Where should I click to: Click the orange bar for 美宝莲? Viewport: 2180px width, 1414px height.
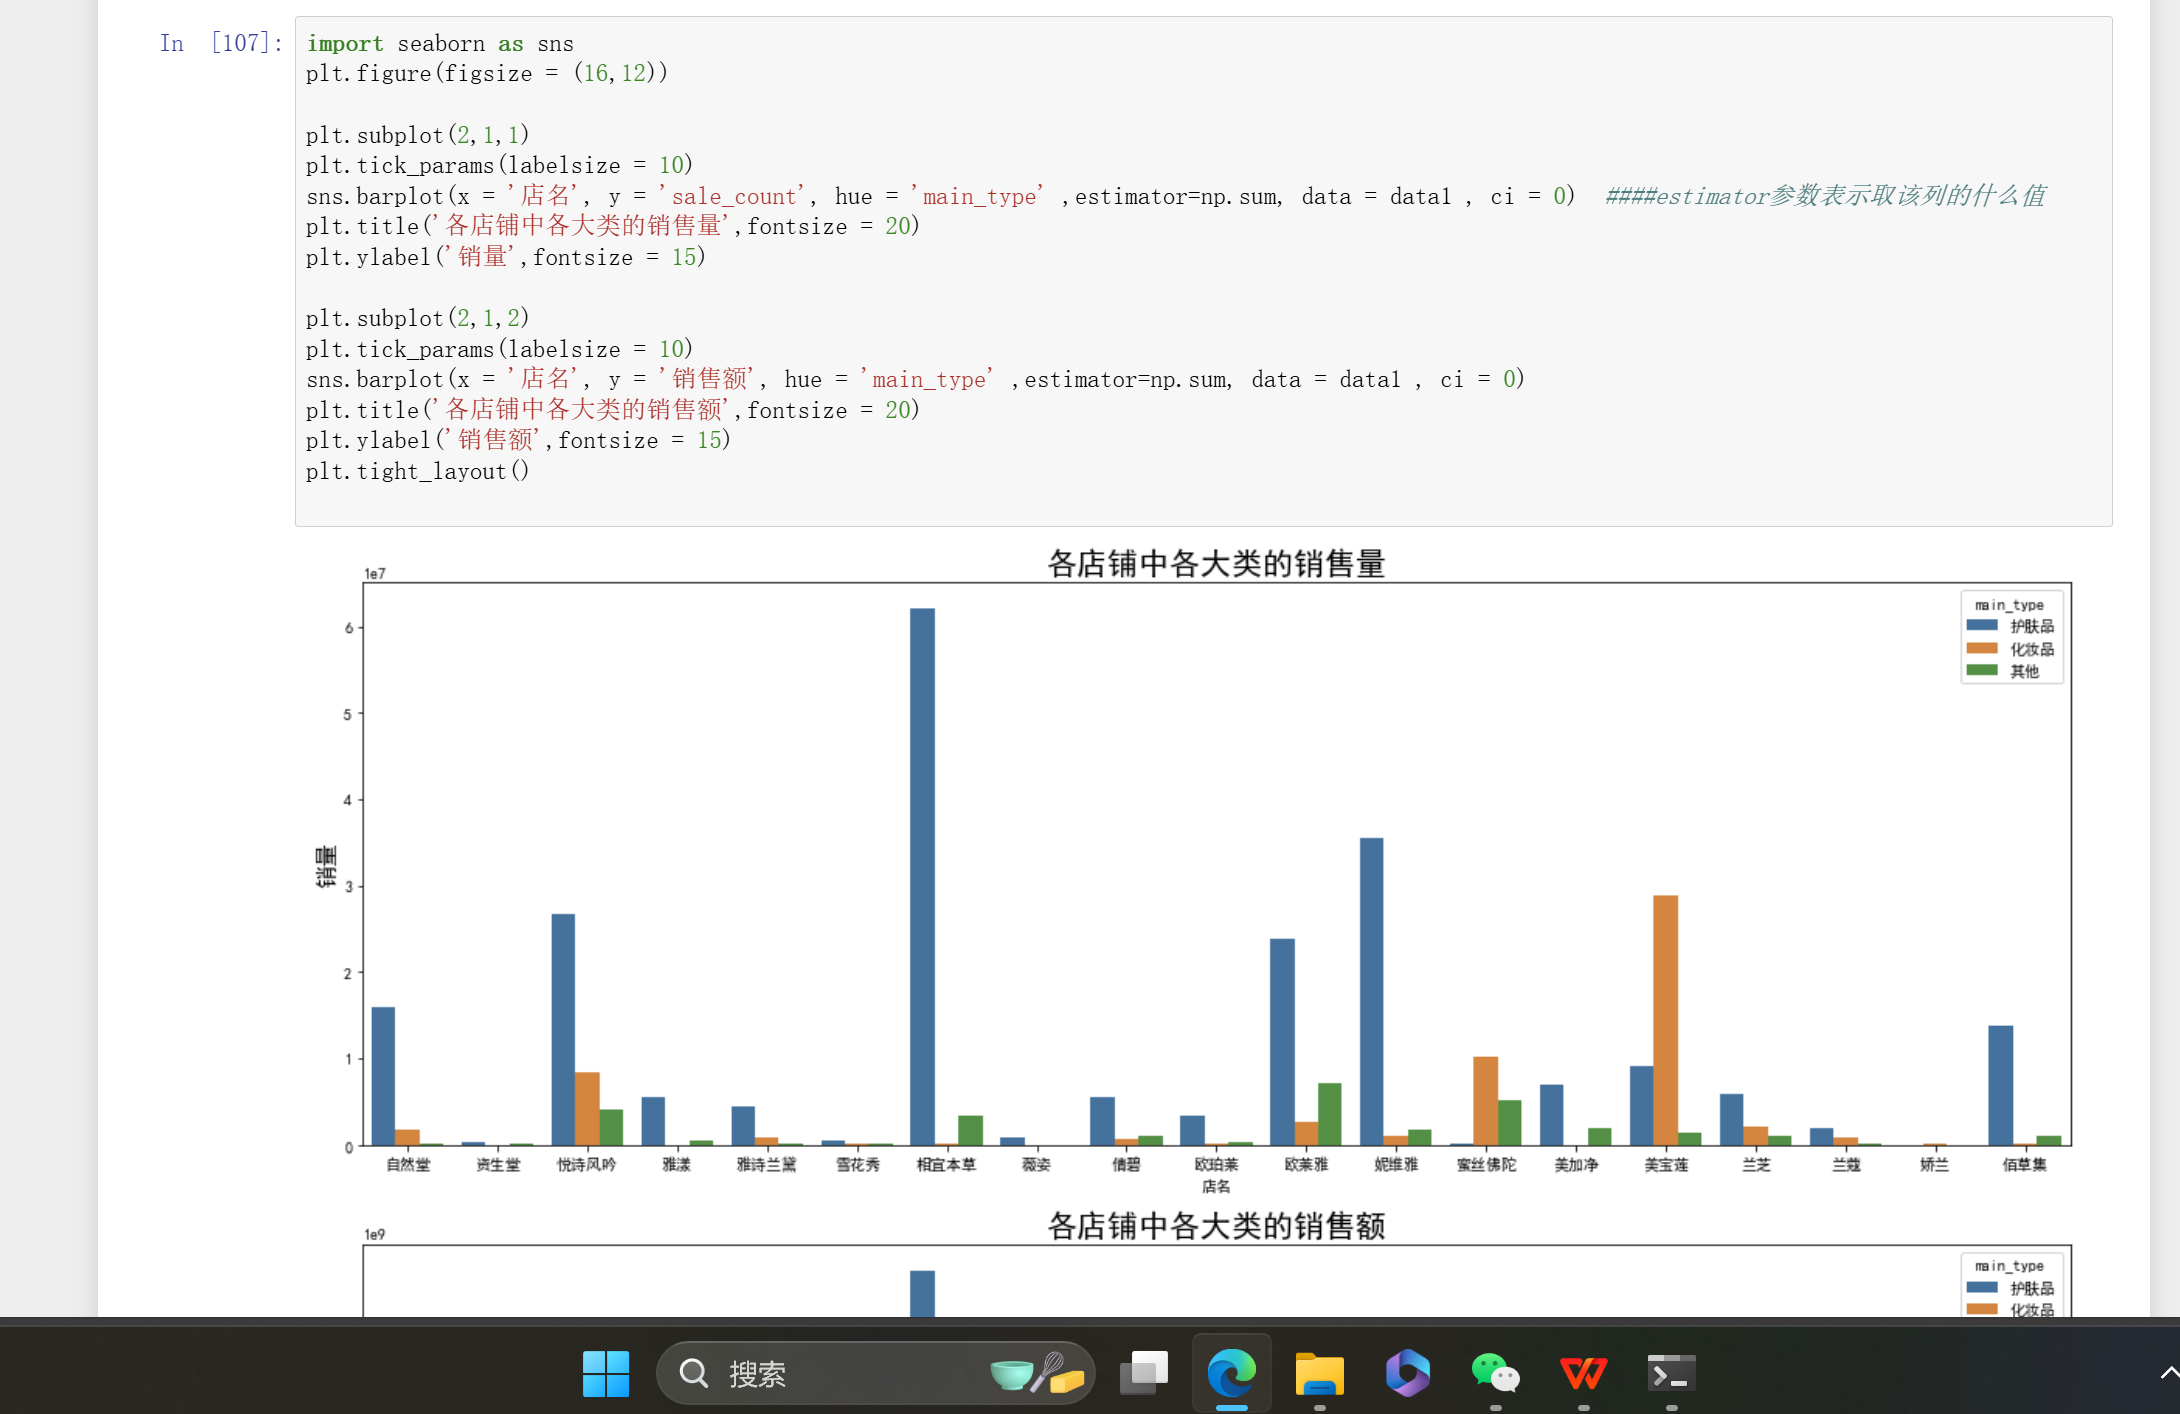point(1665,1020)
